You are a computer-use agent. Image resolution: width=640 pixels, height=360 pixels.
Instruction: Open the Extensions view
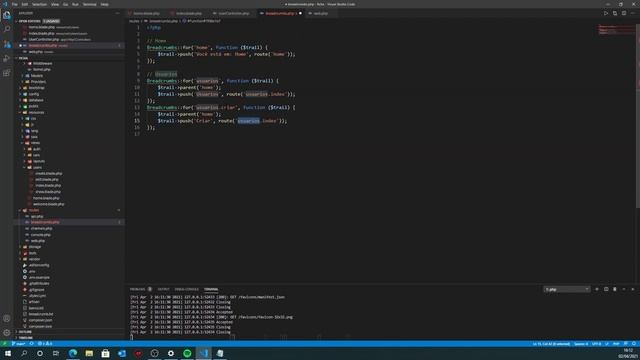click(7, 73)
